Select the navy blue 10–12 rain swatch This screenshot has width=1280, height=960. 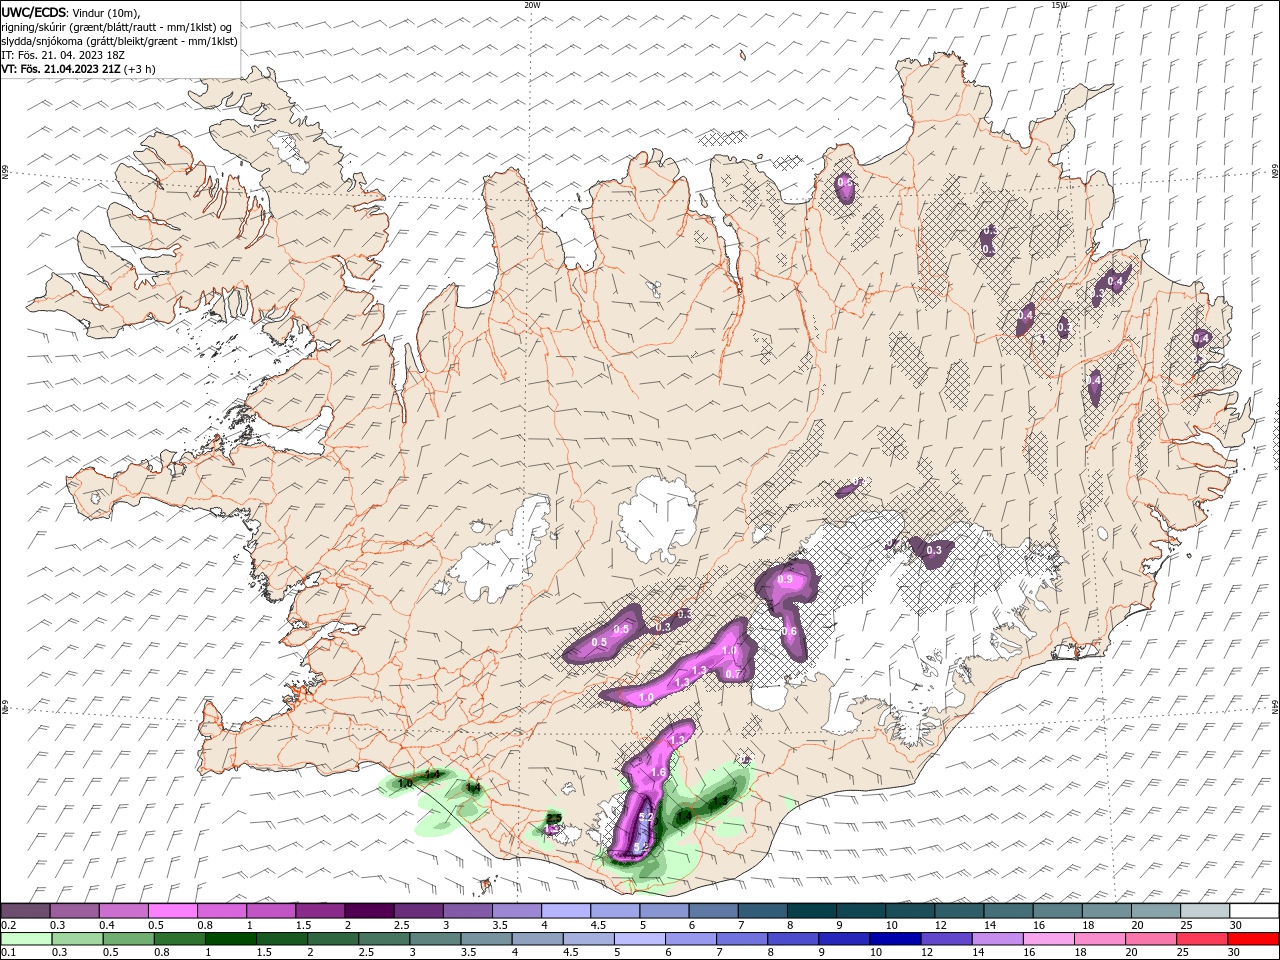[895, 939]
